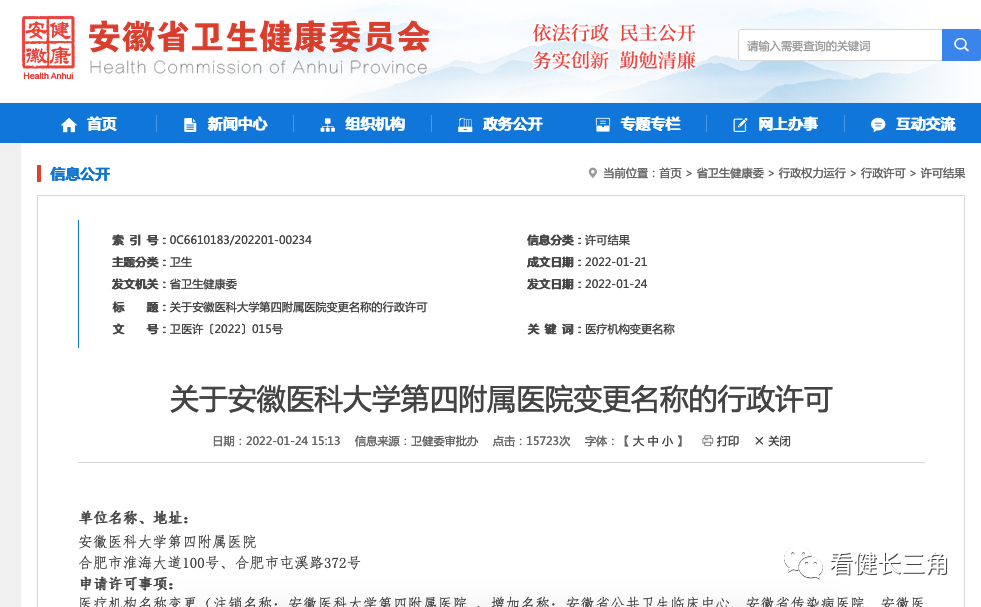Click the search keyword input field

tap(840, 45)
